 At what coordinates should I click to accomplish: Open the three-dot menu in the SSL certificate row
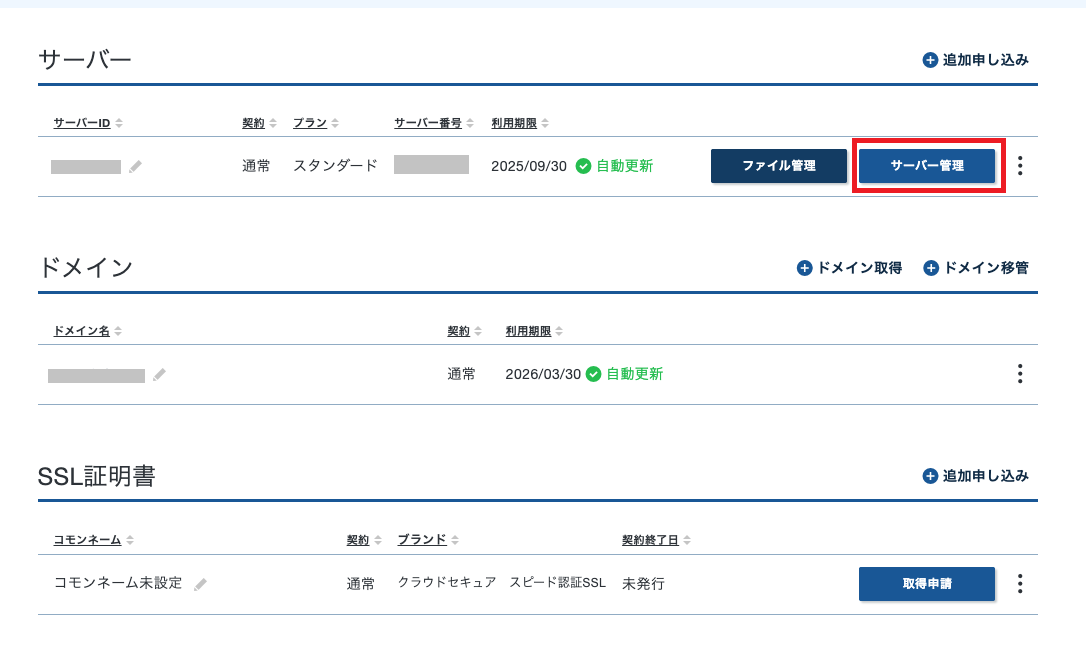point(1020,583)
